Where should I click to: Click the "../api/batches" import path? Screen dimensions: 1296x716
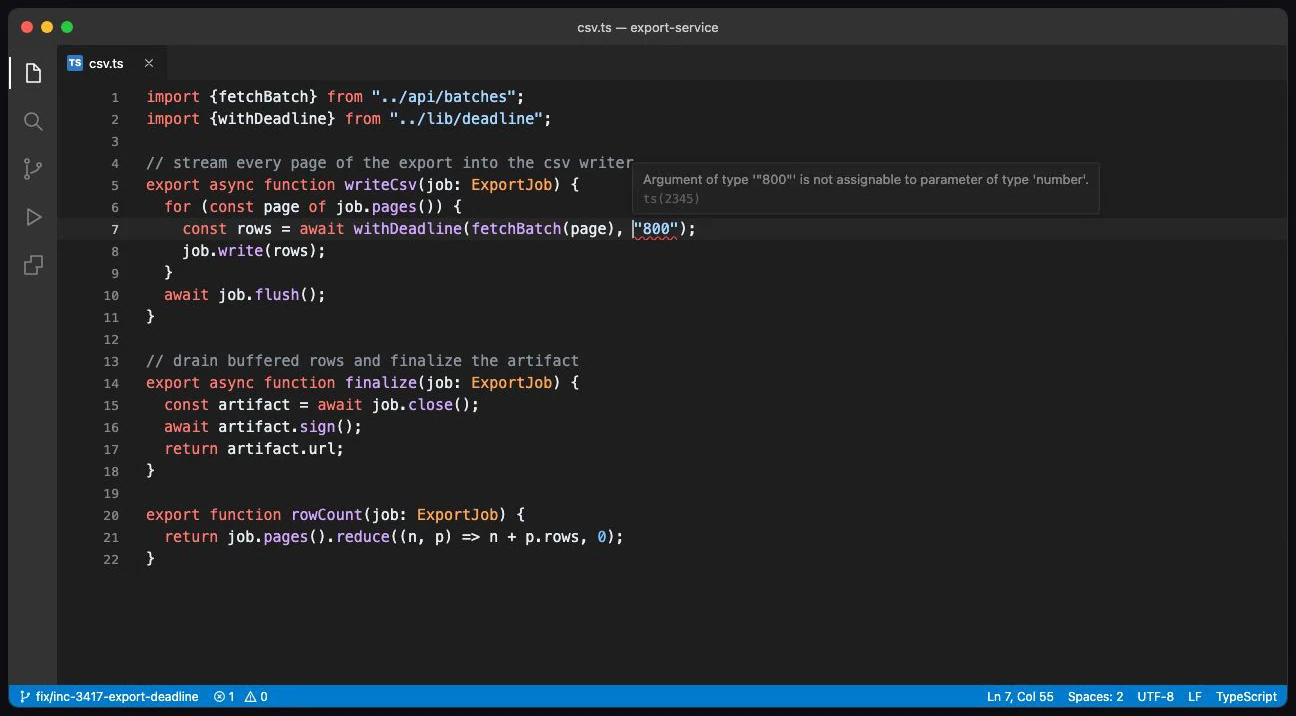tap(443, 97)
